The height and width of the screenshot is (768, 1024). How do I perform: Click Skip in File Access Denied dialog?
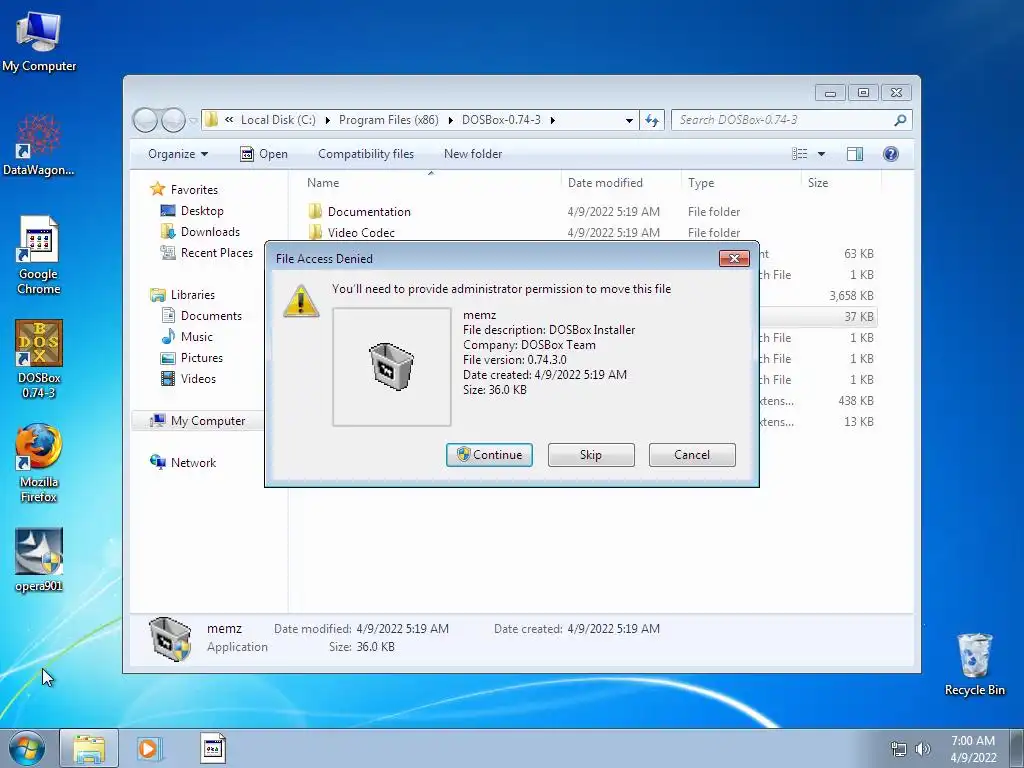click(x=591, y=455)
